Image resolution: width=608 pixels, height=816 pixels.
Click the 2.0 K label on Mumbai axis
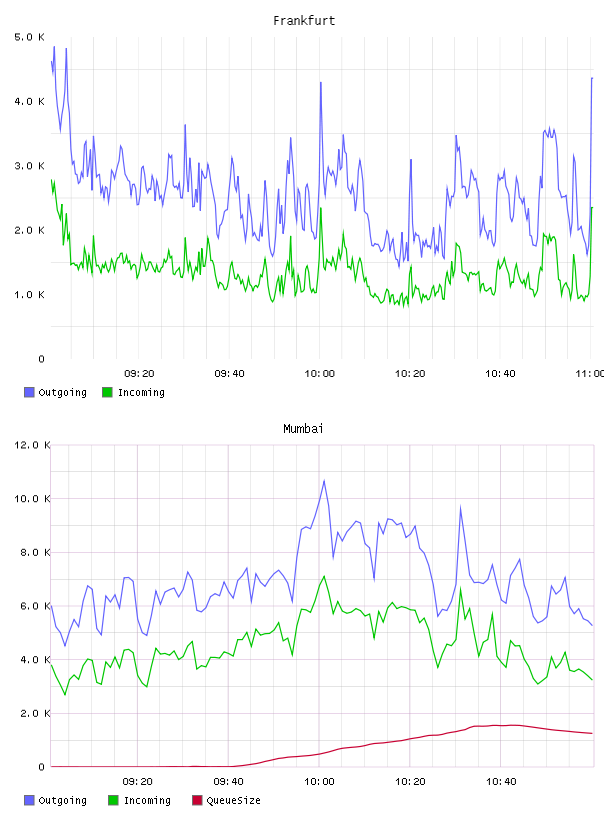tap(35, 713)
